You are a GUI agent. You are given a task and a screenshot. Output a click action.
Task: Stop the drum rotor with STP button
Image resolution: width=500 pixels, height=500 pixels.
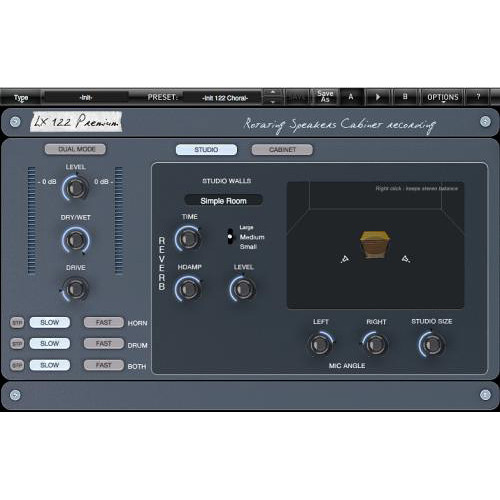click(17, 344)
